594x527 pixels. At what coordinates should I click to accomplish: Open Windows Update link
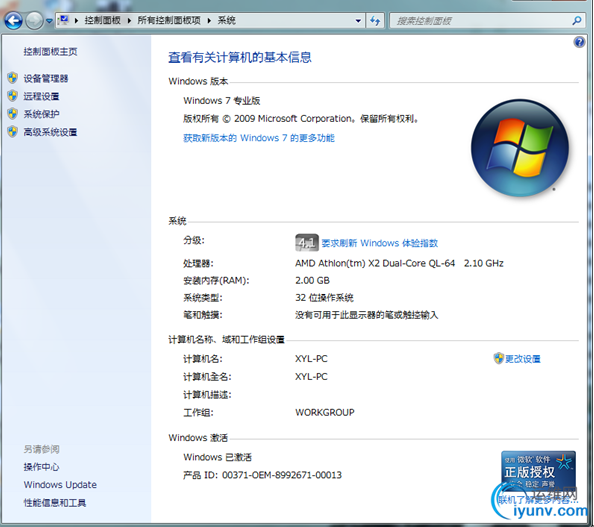(x=60, y=485)
